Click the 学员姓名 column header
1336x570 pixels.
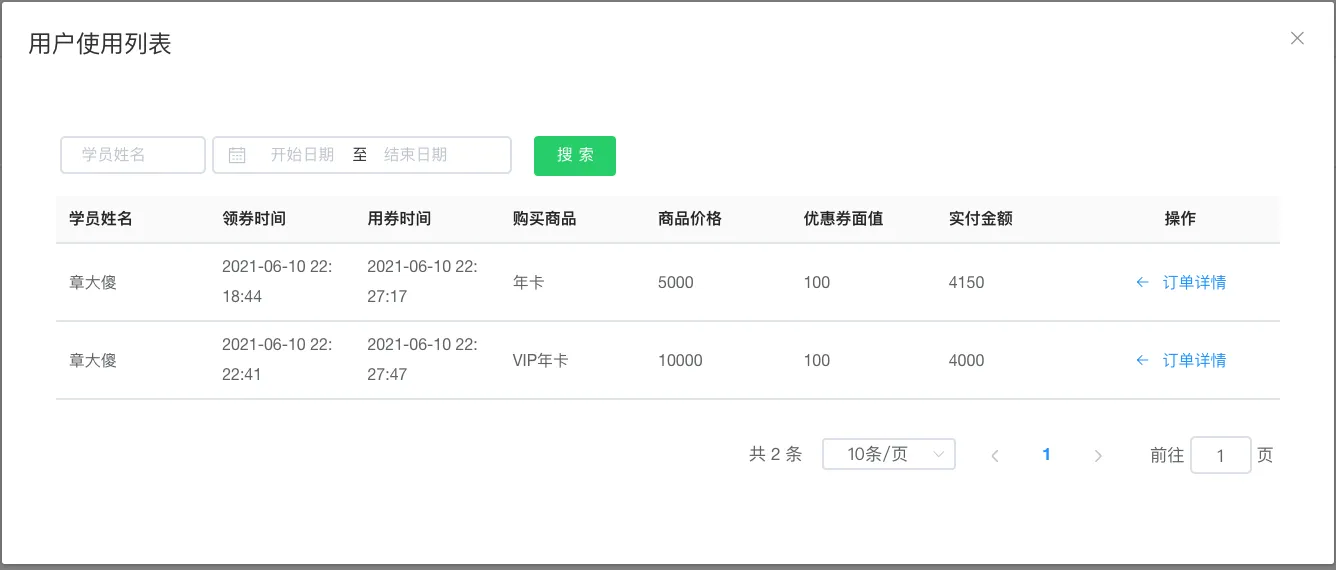click(x=101, y=218)
